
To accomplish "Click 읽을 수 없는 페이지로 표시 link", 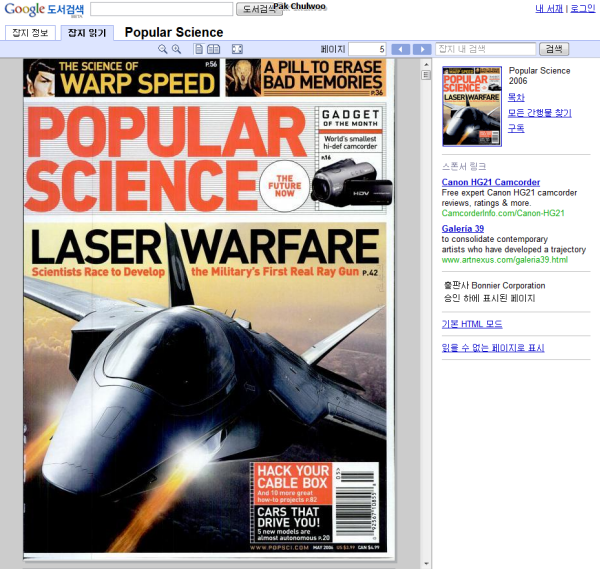I will (493, 348).
